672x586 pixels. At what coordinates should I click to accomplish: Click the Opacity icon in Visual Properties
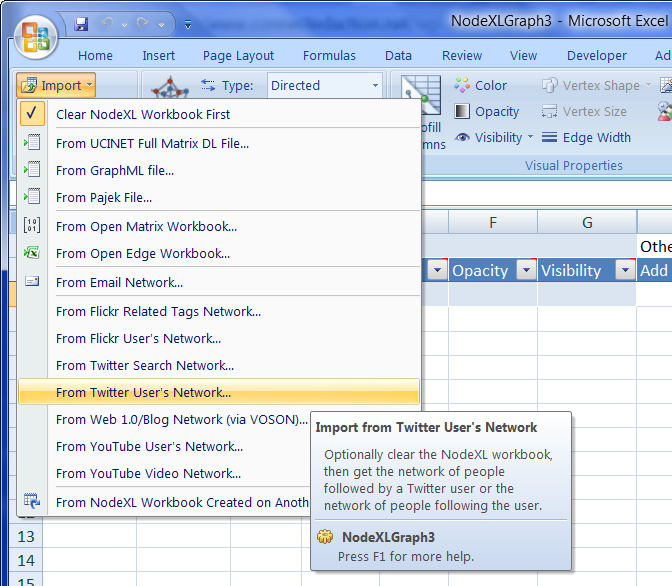(462, 112)
